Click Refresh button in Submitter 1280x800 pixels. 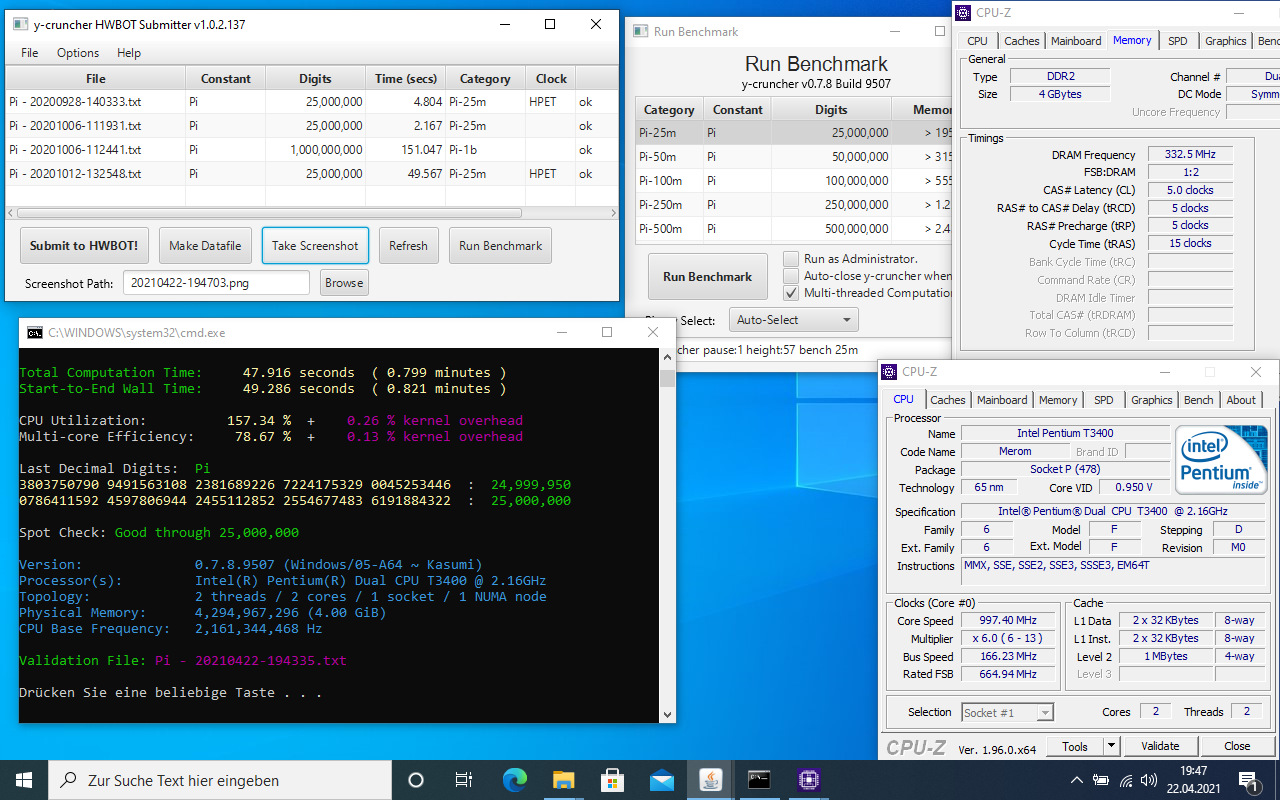pyautogui.click(x=408, y=245)
